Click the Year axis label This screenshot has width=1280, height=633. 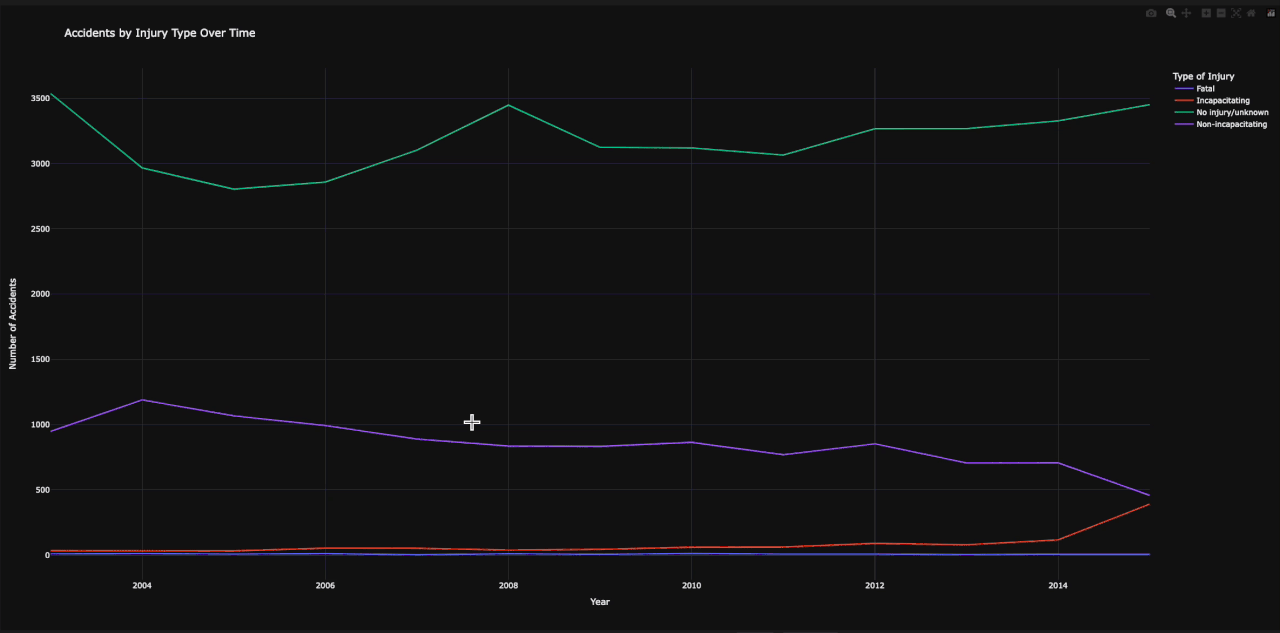pos(599,601)
